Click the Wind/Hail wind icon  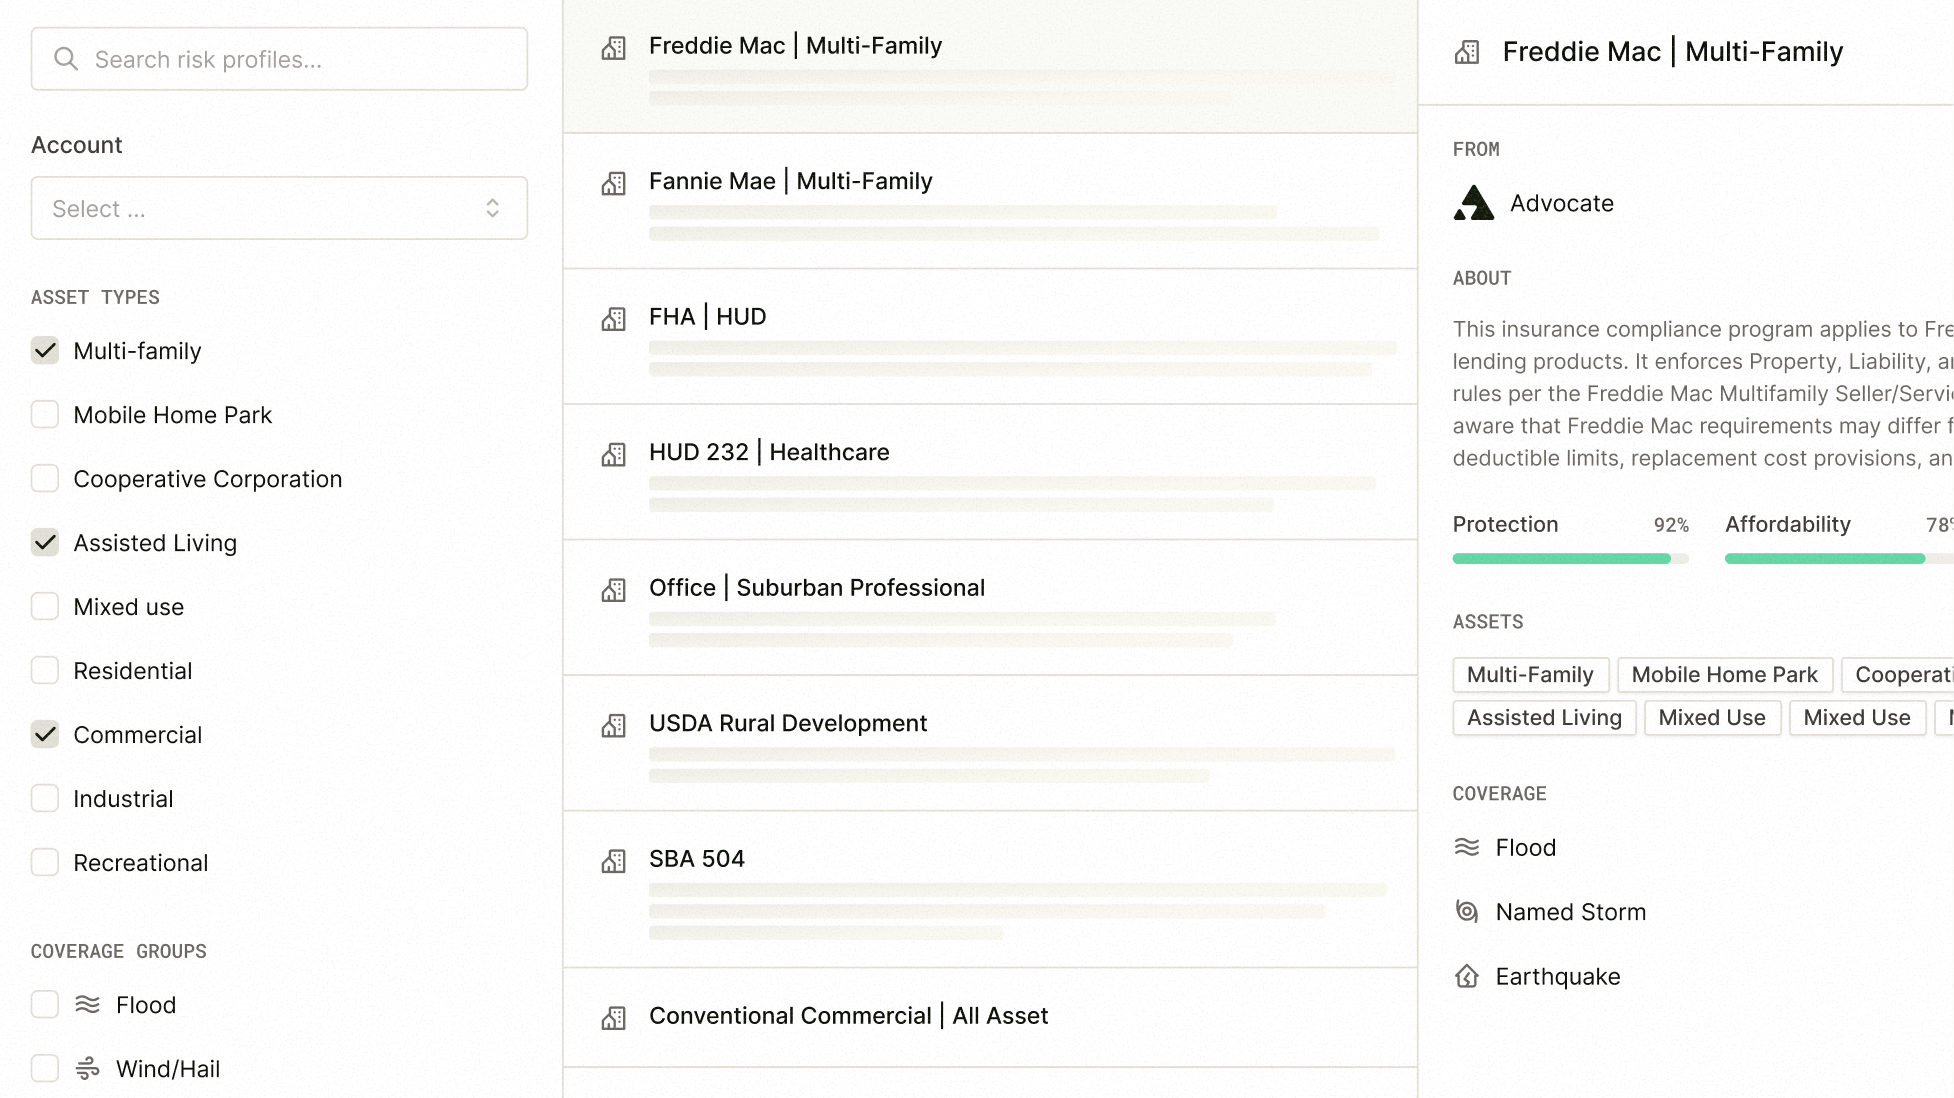pyautogui.click(x=88, y=1068)
